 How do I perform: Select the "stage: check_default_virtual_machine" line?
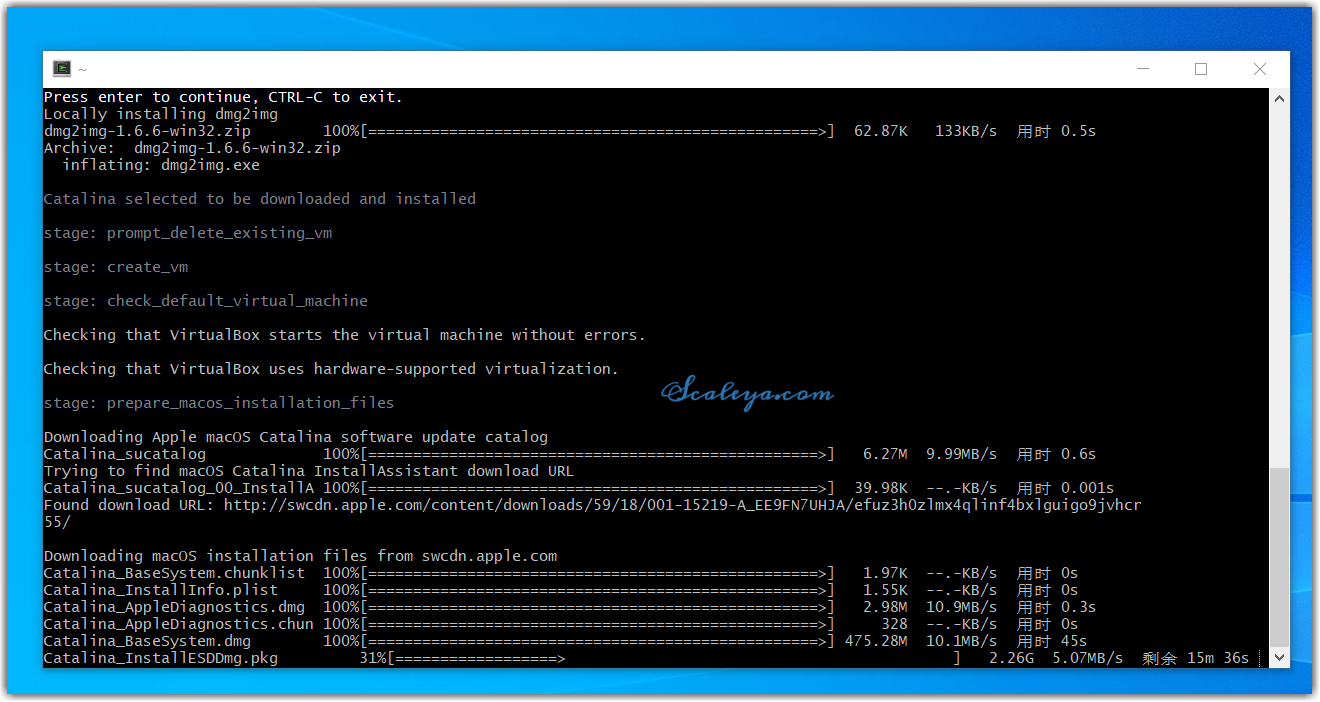206,301
